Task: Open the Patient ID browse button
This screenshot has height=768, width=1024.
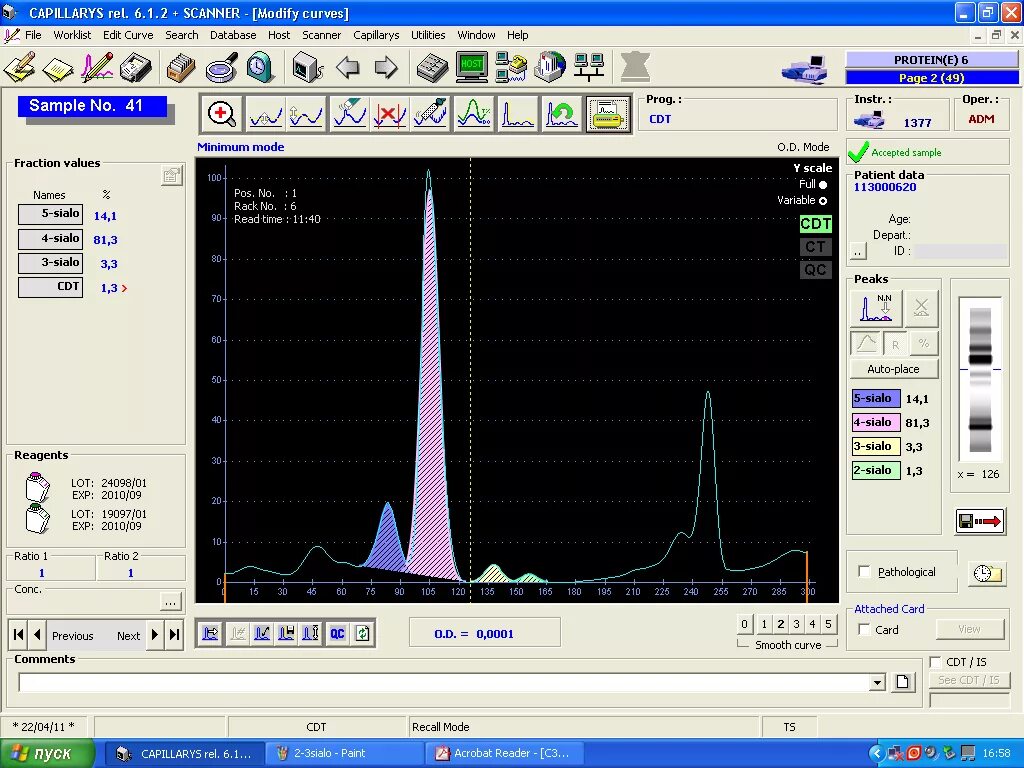Action: (857, 251)
